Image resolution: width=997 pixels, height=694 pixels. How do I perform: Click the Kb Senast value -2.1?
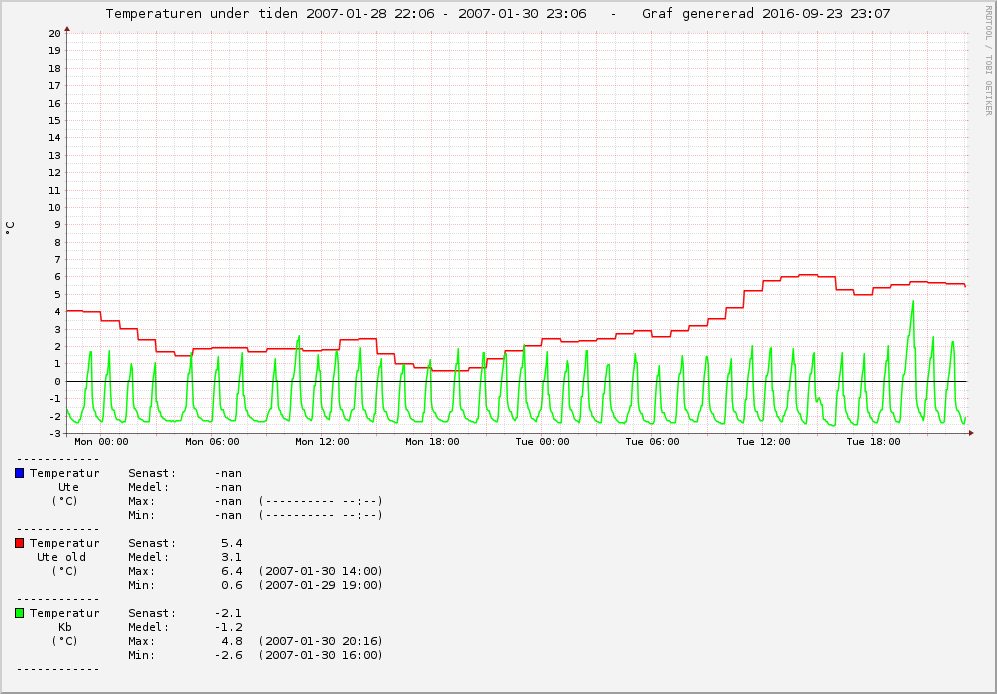point(228,613)
